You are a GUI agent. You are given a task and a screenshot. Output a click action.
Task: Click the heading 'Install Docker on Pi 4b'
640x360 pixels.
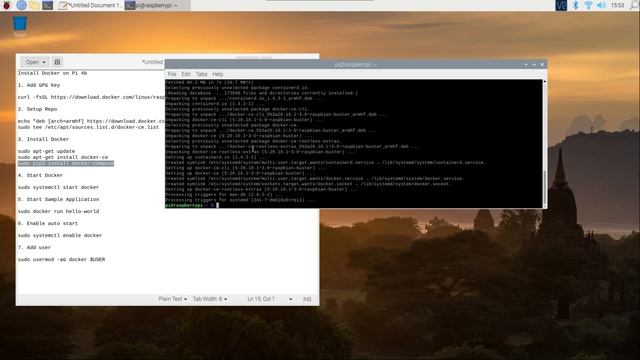pos(52,73)
